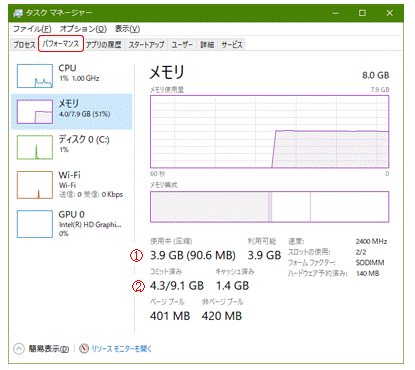Screen dimensions: 415x370
Task: Click the Task Manager title bar icon
Action: click(18, 13)
